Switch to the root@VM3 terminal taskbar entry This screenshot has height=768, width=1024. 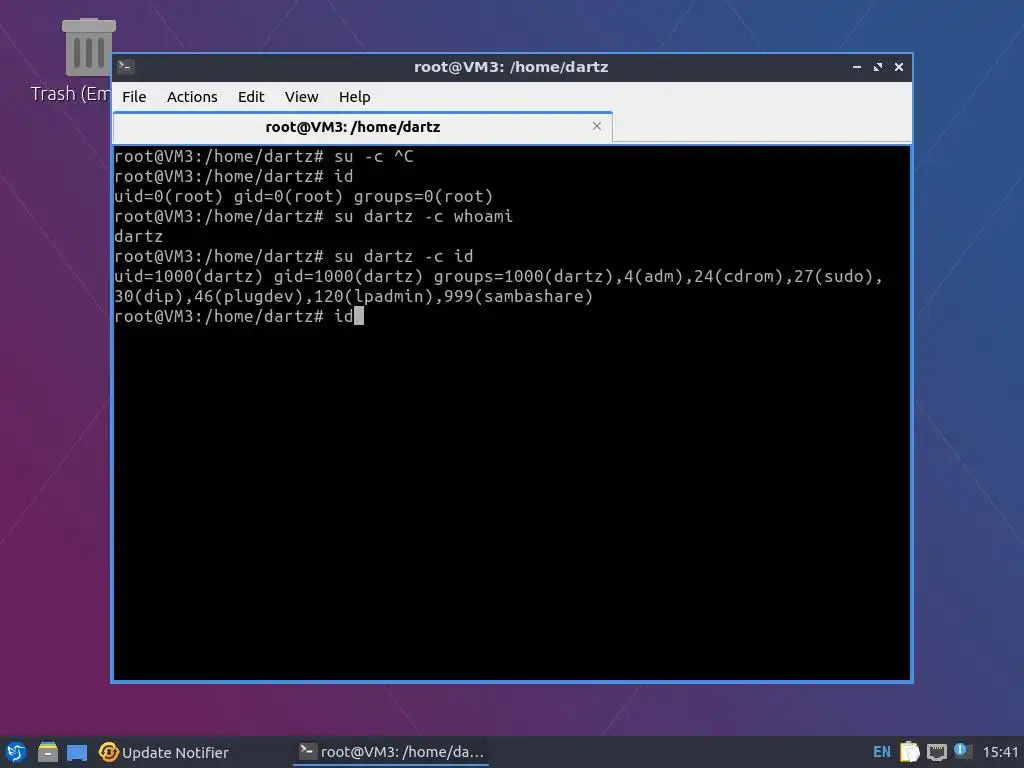pos(391,752)
